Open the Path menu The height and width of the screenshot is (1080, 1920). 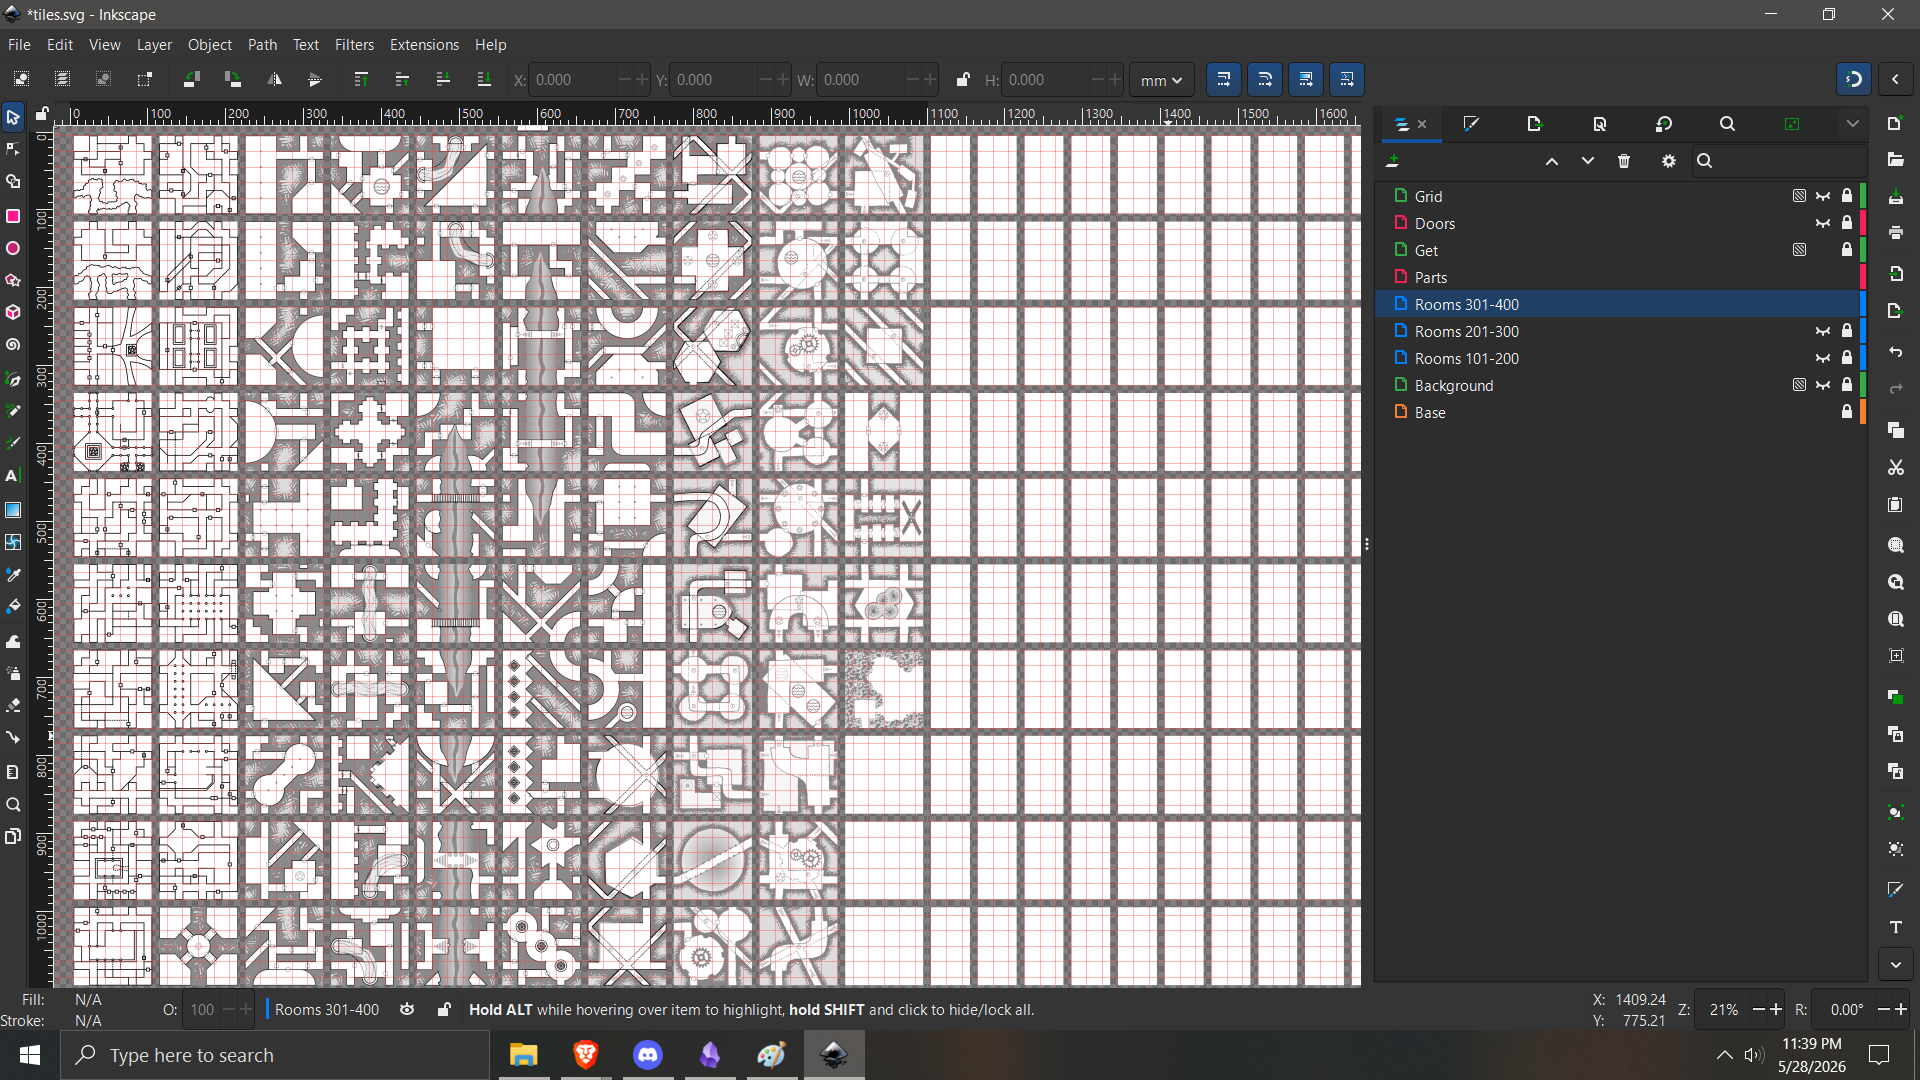[262, 45]
